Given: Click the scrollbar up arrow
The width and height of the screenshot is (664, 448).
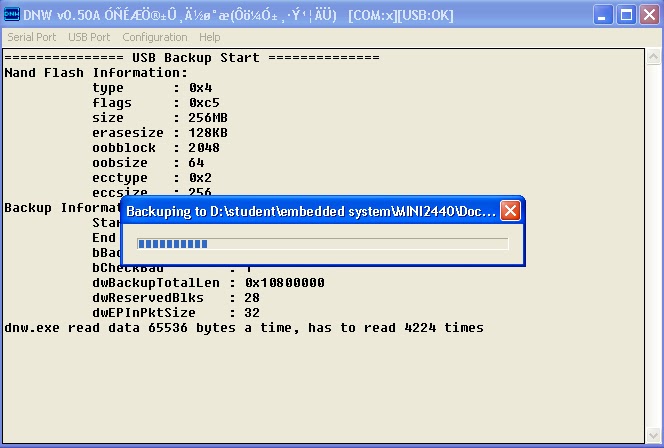Looking at the screenshot, I should click(653, 56).
